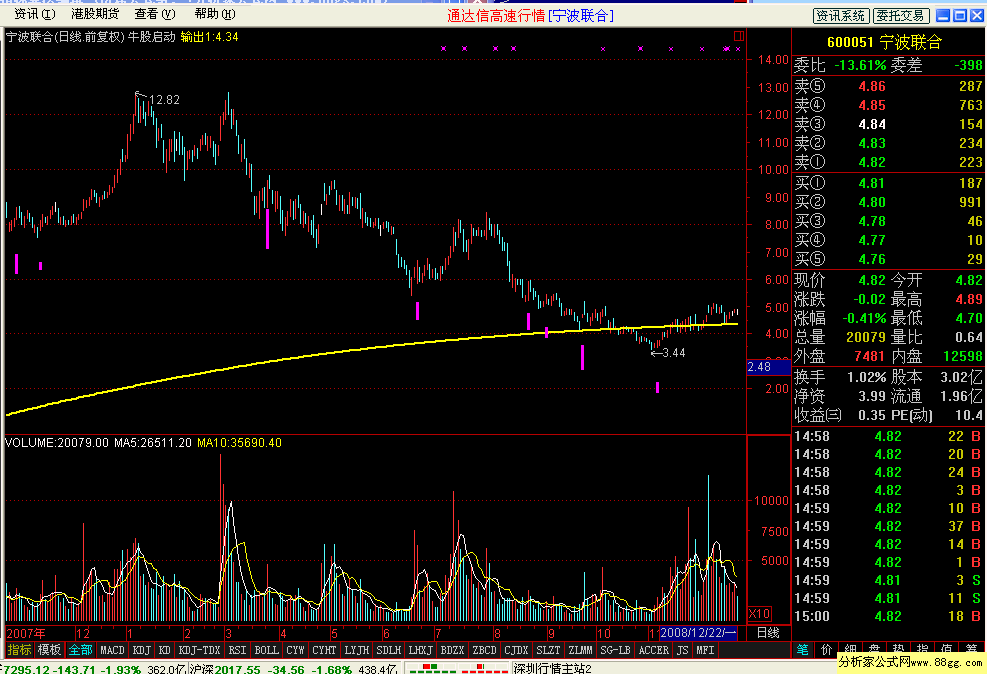Click the PE(动) 10.4 value
The image size is (987, 674).
click(971, 415)
